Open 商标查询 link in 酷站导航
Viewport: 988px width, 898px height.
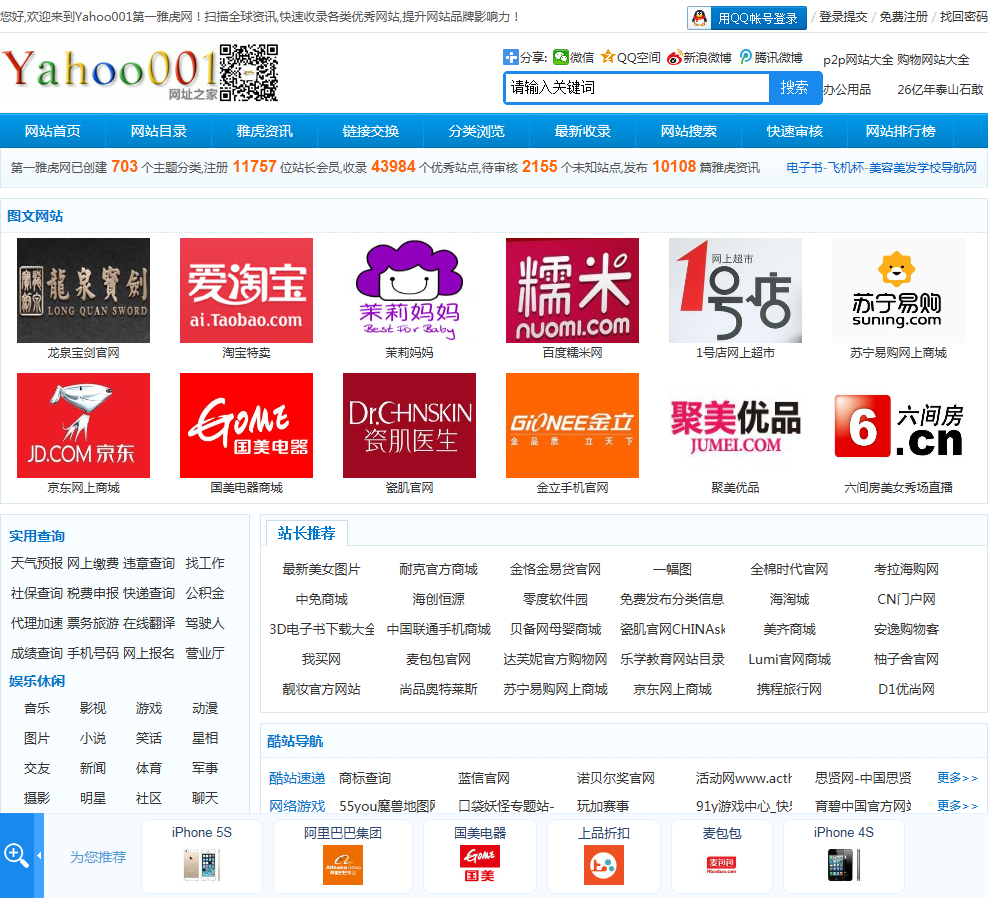[365, 778]
